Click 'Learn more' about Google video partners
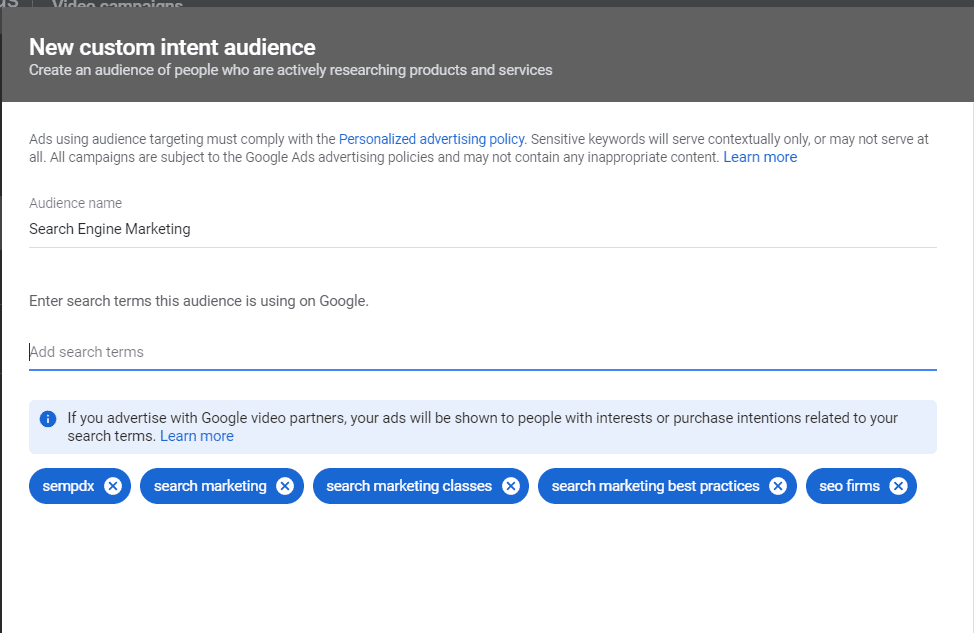This screenshot has height=633, width=974. click(x=197, y=435)
